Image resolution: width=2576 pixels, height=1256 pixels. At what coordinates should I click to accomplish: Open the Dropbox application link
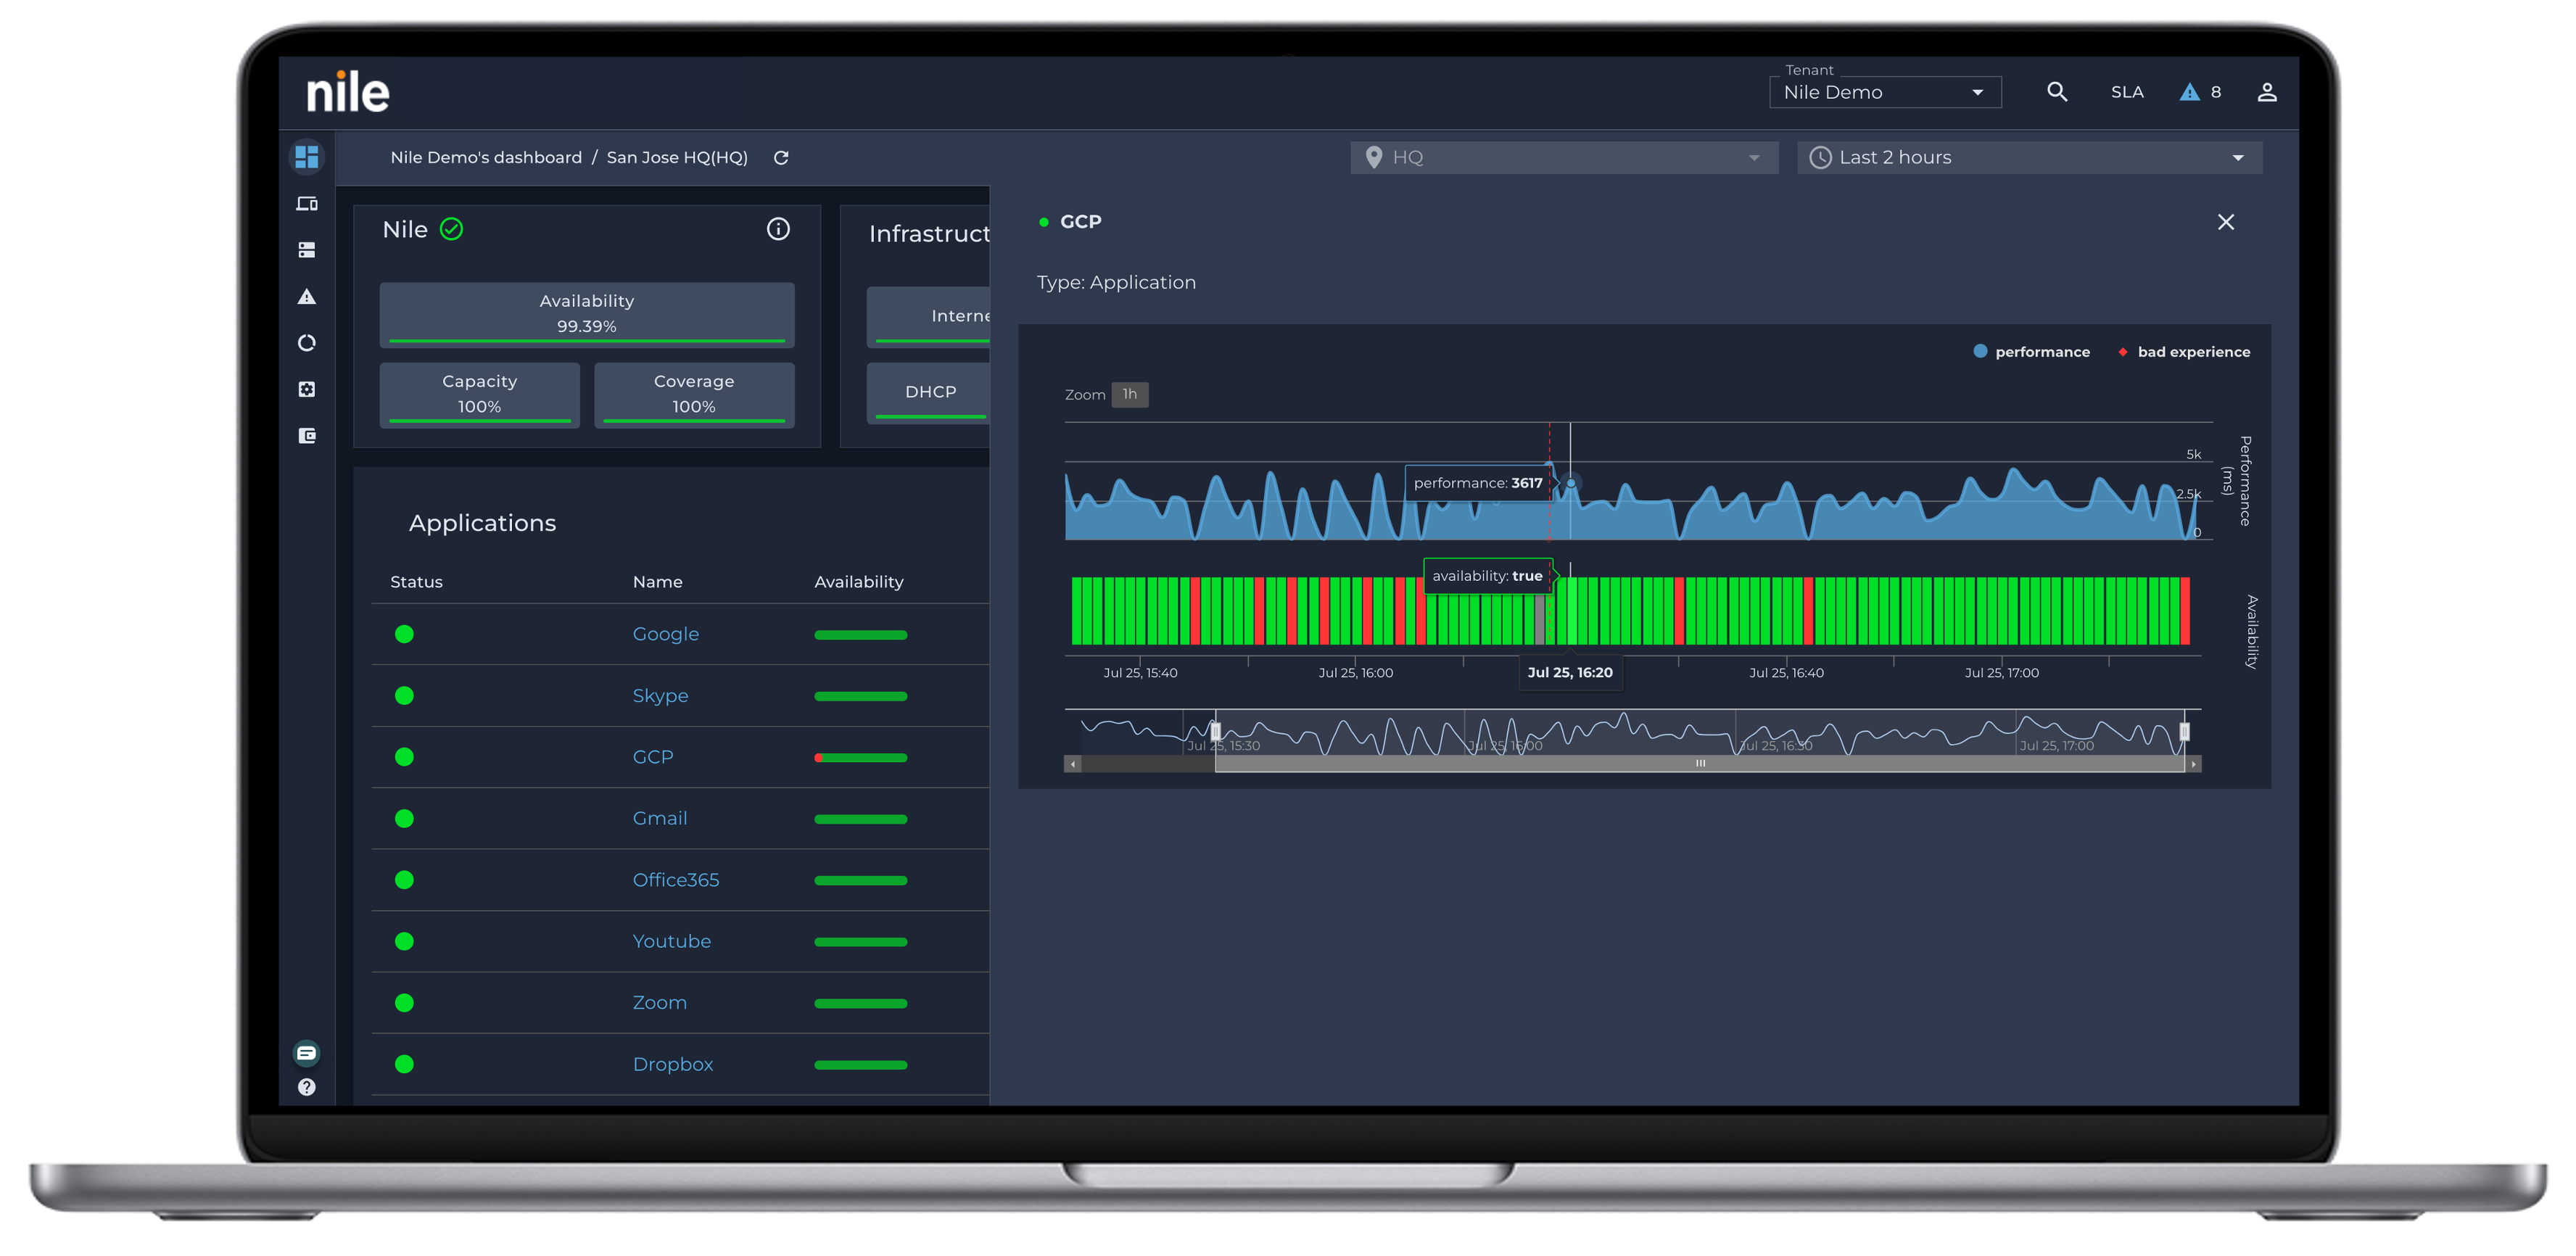[x=672, y=1065]
